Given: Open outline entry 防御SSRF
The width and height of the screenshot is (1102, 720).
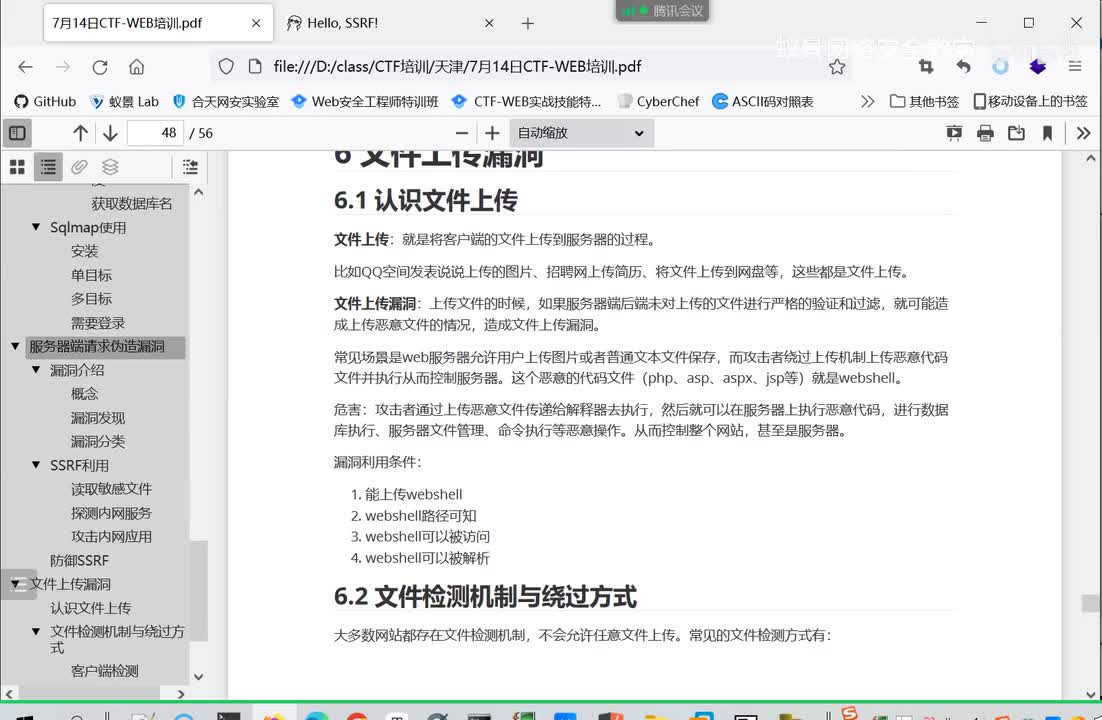Looking at the screenshot, I should [x=79, y=560].
